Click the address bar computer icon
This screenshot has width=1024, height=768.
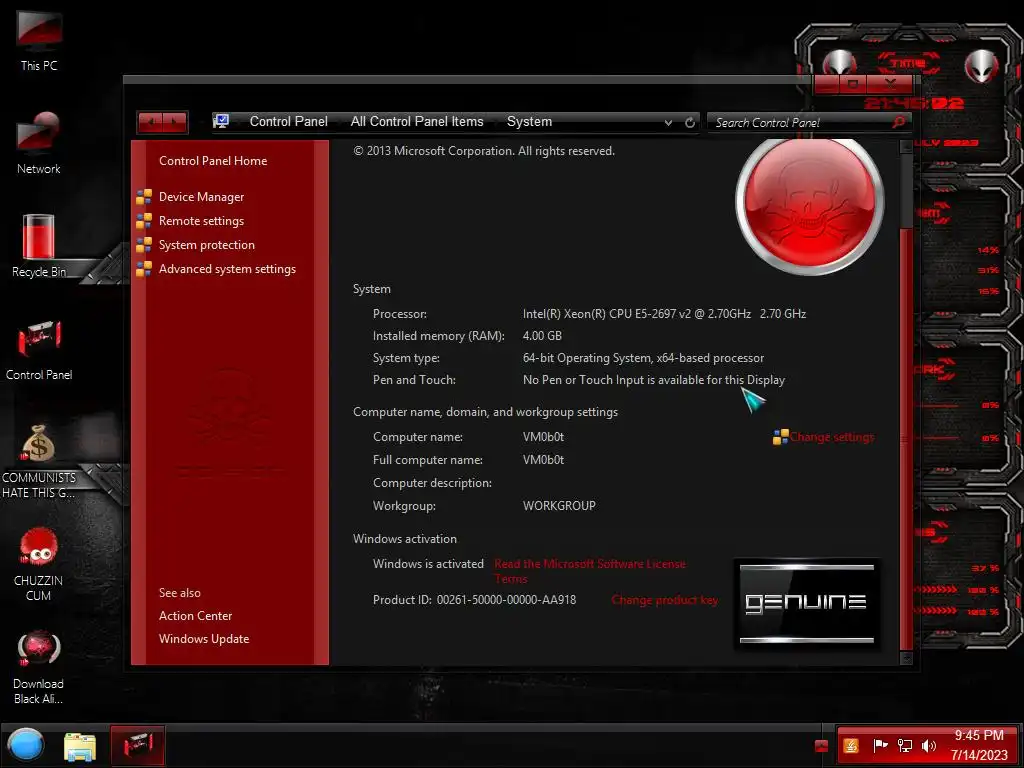(221, 121)
